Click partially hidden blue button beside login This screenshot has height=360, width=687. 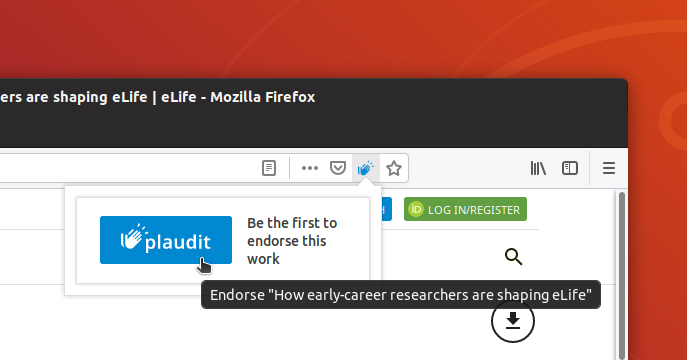click(x=386, y=209)
